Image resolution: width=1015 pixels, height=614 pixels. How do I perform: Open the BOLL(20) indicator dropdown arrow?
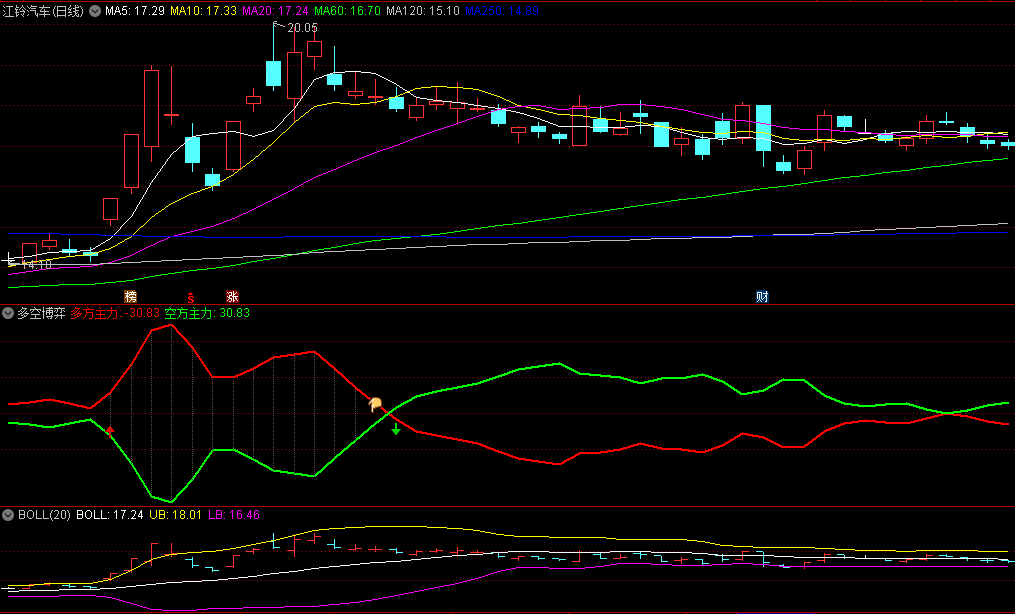8,515
